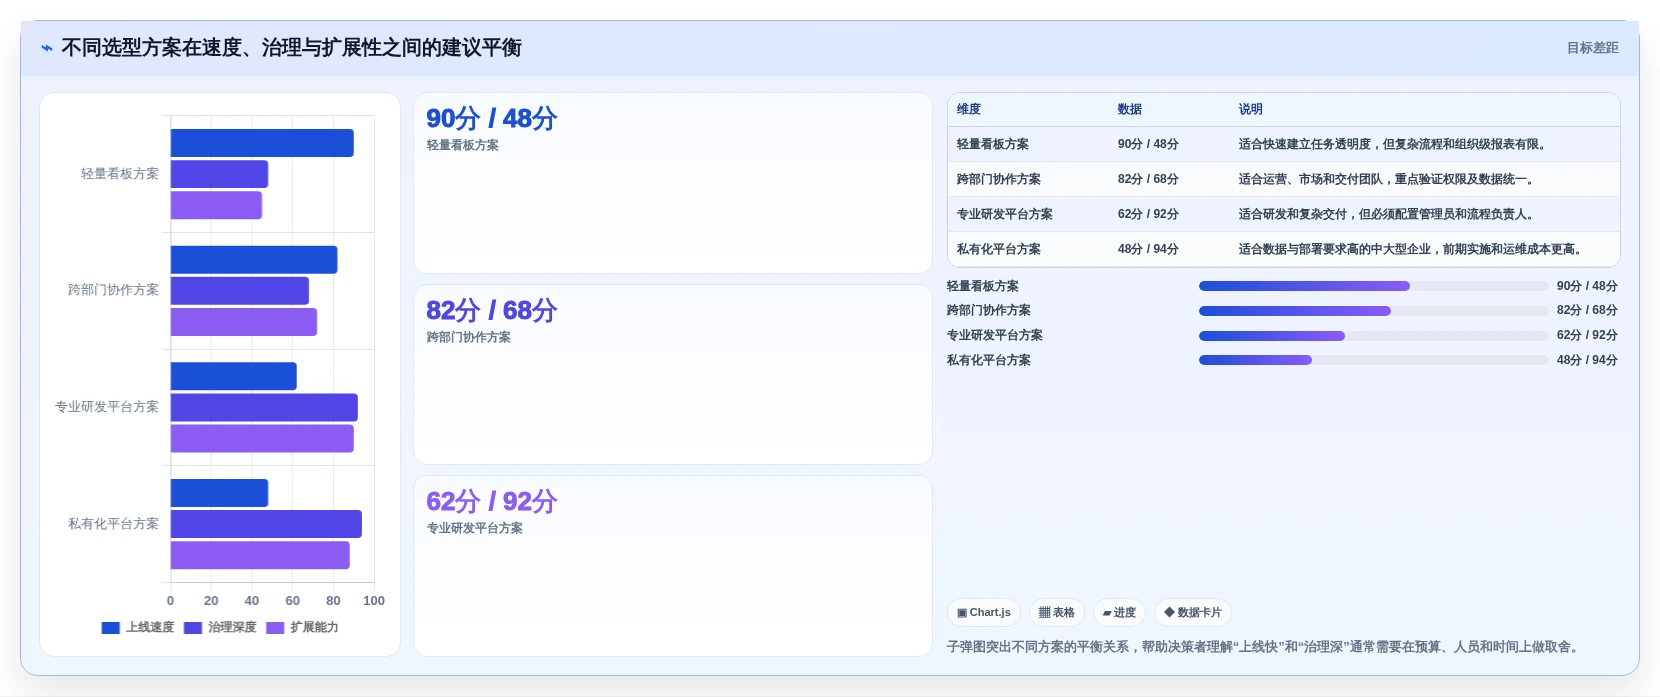Click the 专业研发平台方案 progress bar

tap(1373, 336)
